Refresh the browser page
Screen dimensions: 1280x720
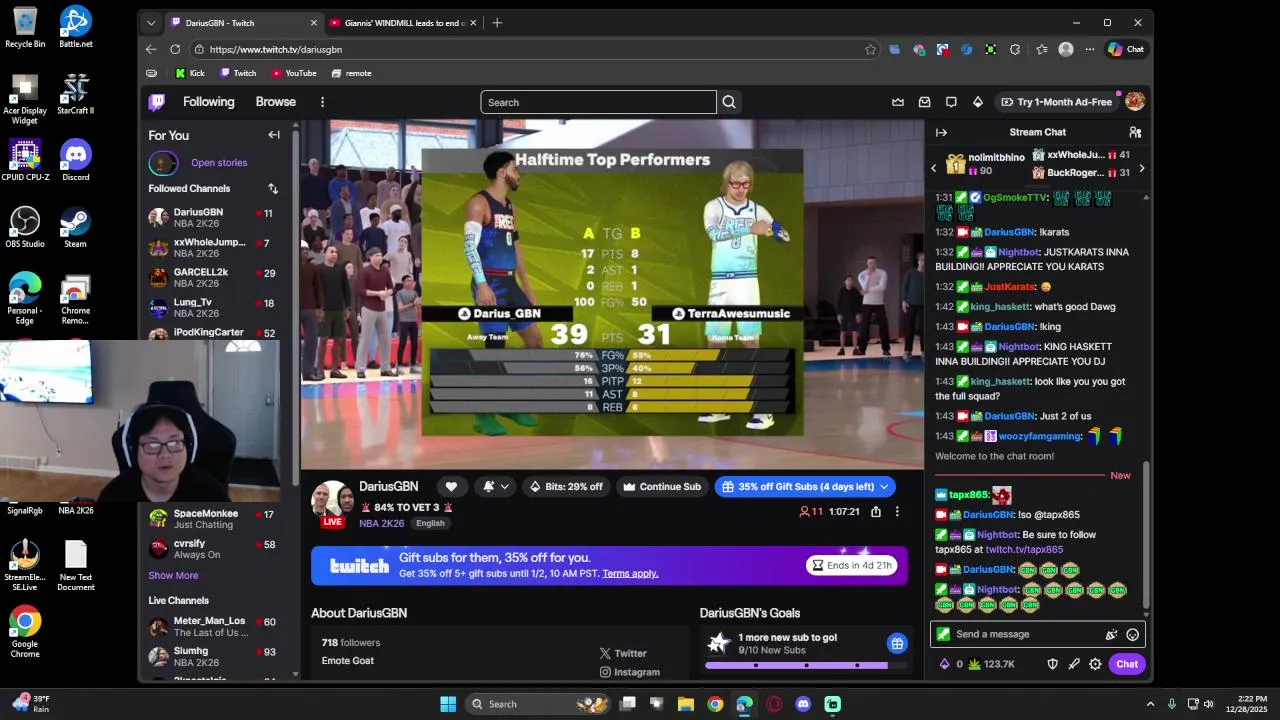(175, 49)
